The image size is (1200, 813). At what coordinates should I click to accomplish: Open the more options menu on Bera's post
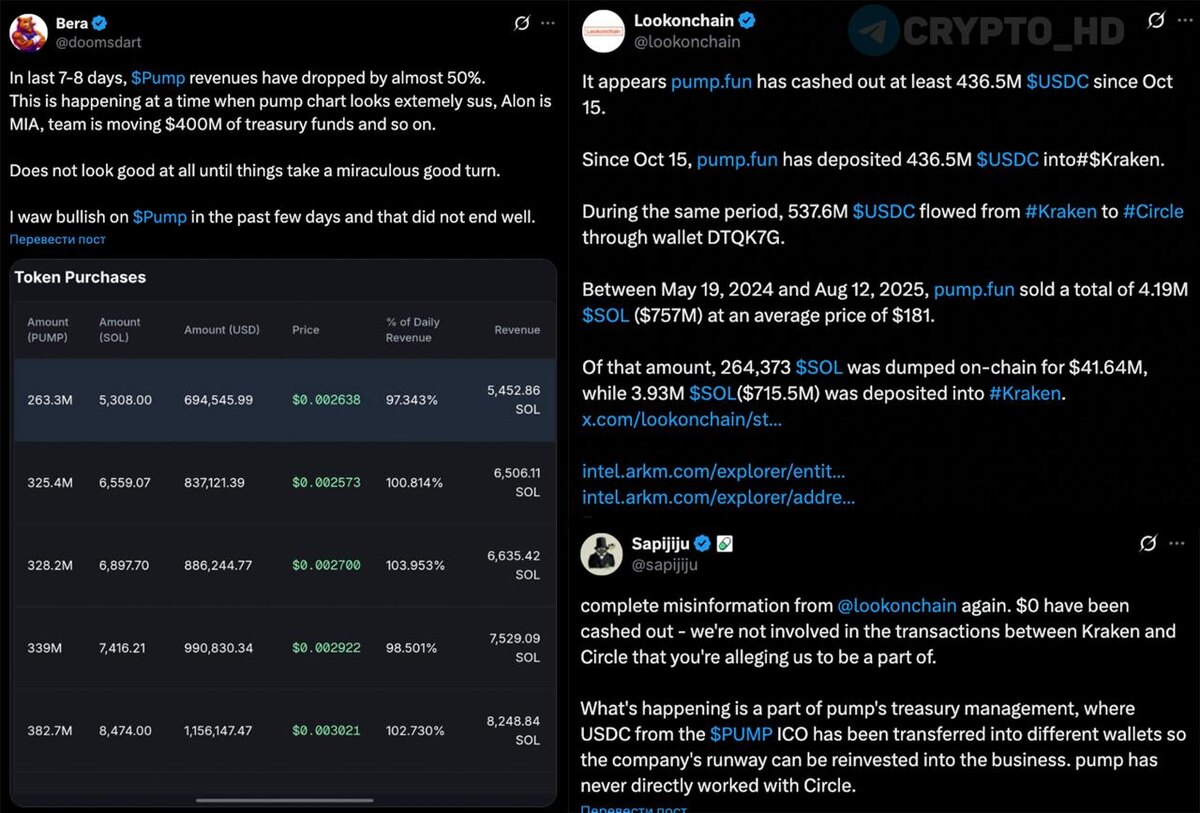pos(548,23)
